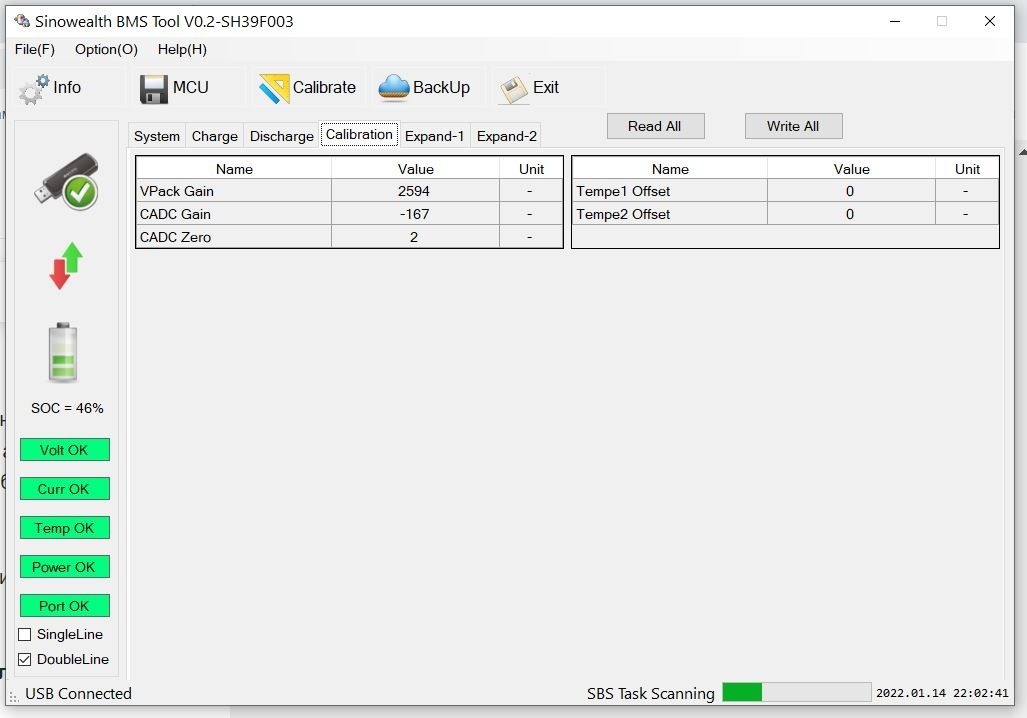
Task: Click the SBS Task Scanning label
Action: (650, 694)
